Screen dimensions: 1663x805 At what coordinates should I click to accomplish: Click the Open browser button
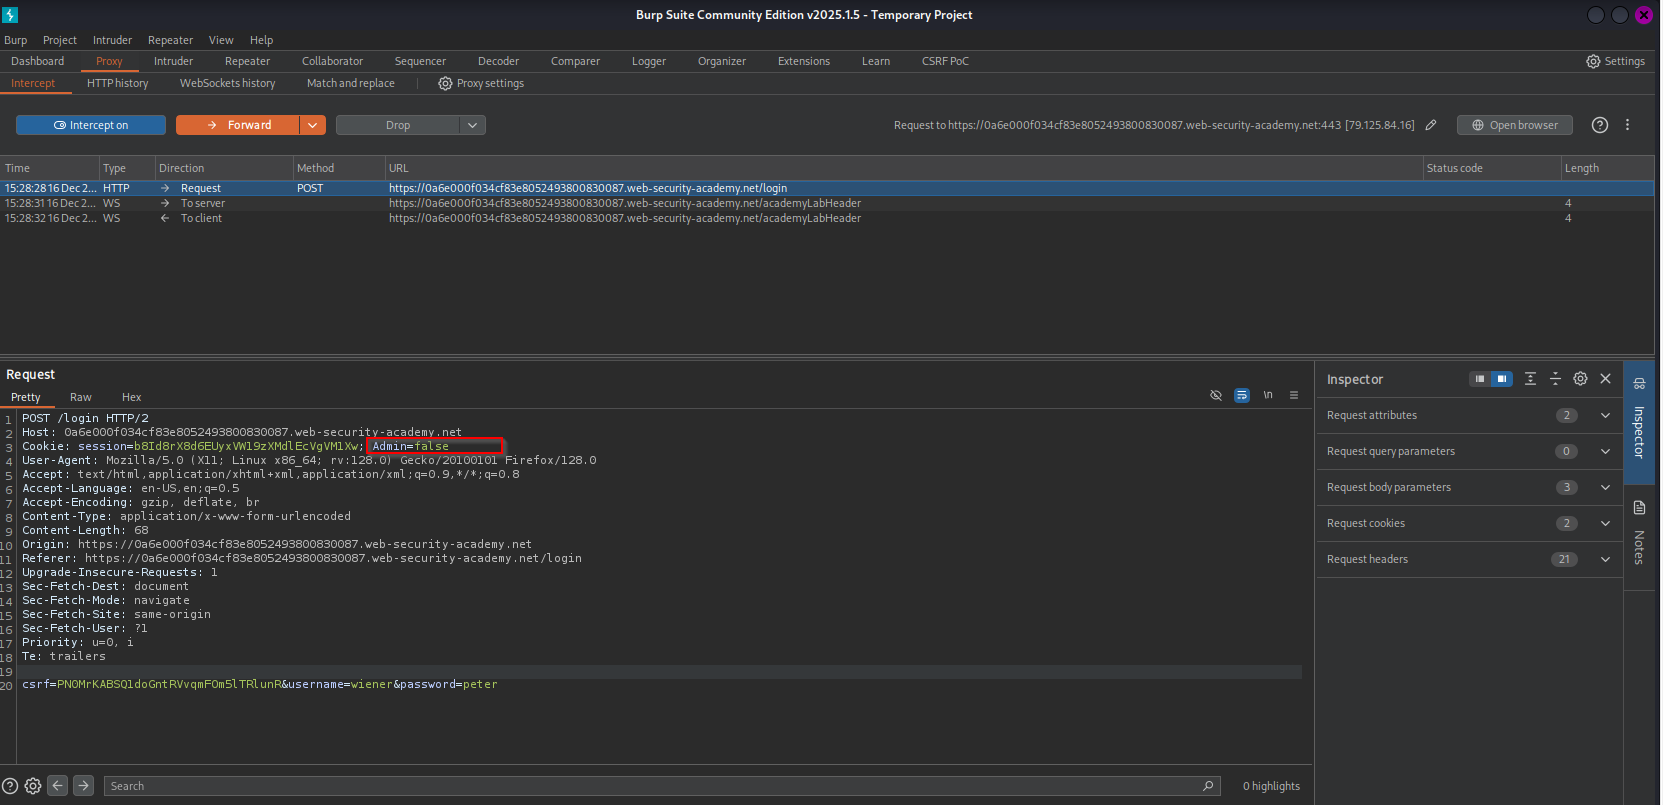tap(1514, 125)
